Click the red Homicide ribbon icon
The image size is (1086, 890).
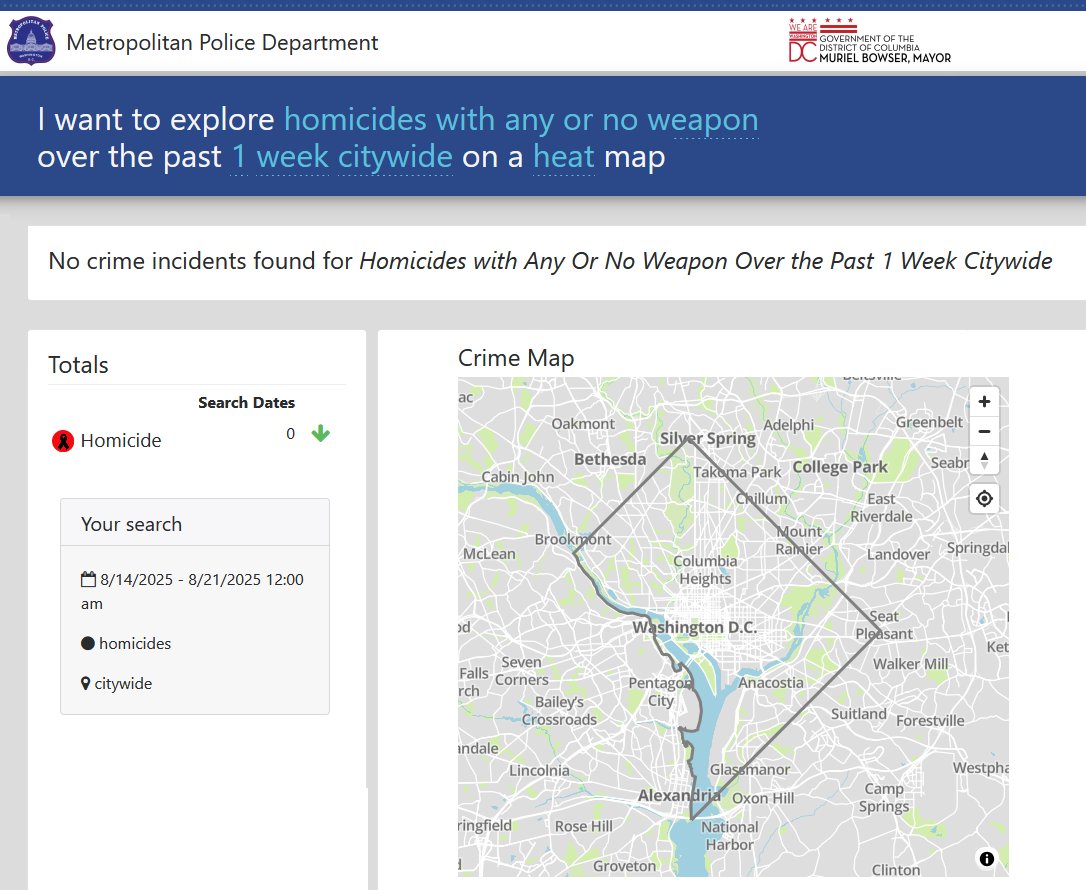[63, 440]
